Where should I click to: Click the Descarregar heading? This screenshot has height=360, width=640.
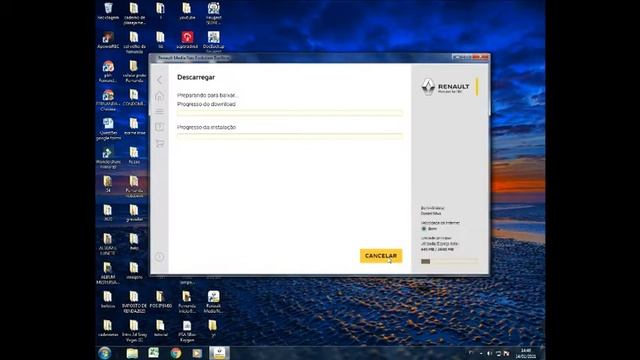[196, 77]
